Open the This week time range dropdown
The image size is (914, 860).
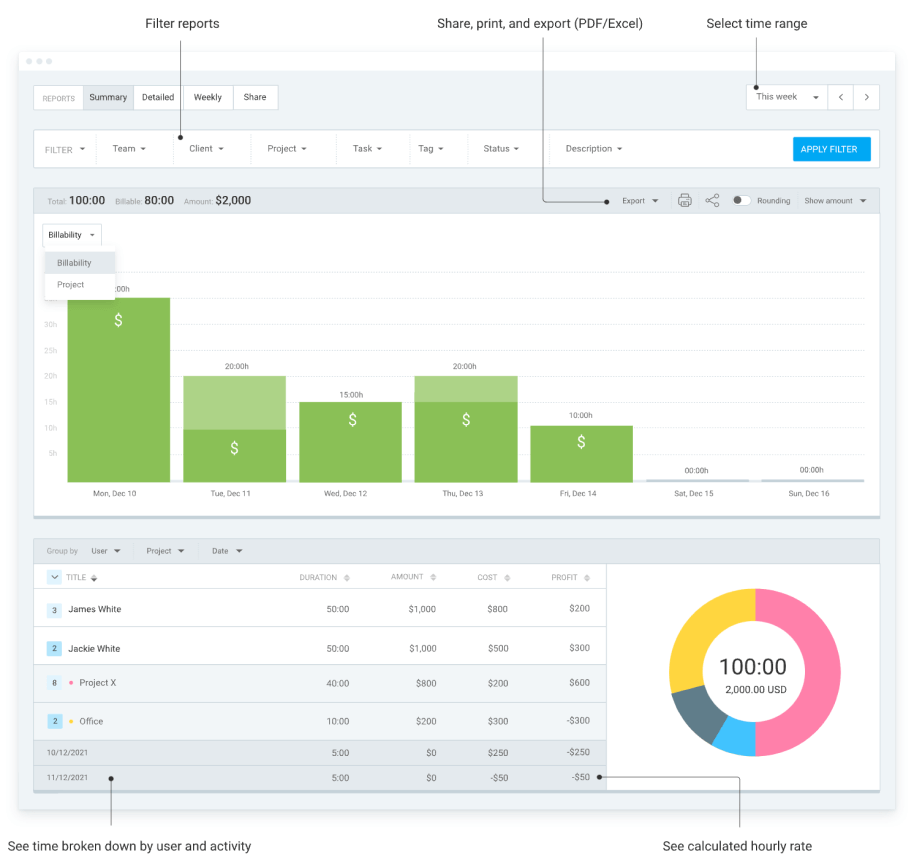(x=787, y=97)
